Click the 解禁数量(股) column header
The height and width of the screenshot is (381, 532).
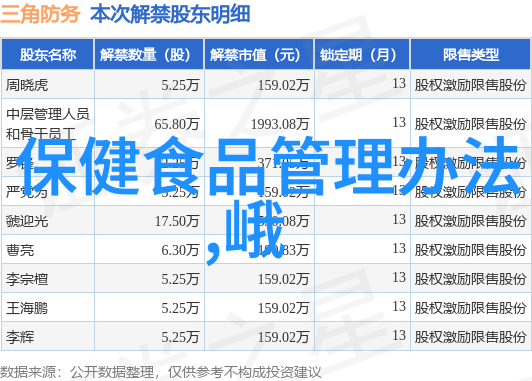(x=149, y=55)
